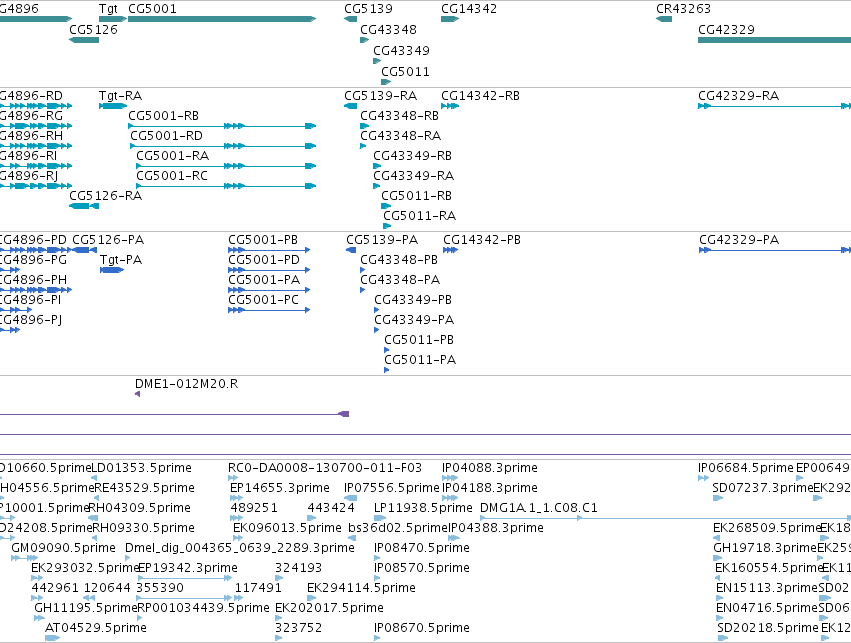The image size is (851, 643).
Task: Click transcript CG5001-RA label
Action: (173, 156)
